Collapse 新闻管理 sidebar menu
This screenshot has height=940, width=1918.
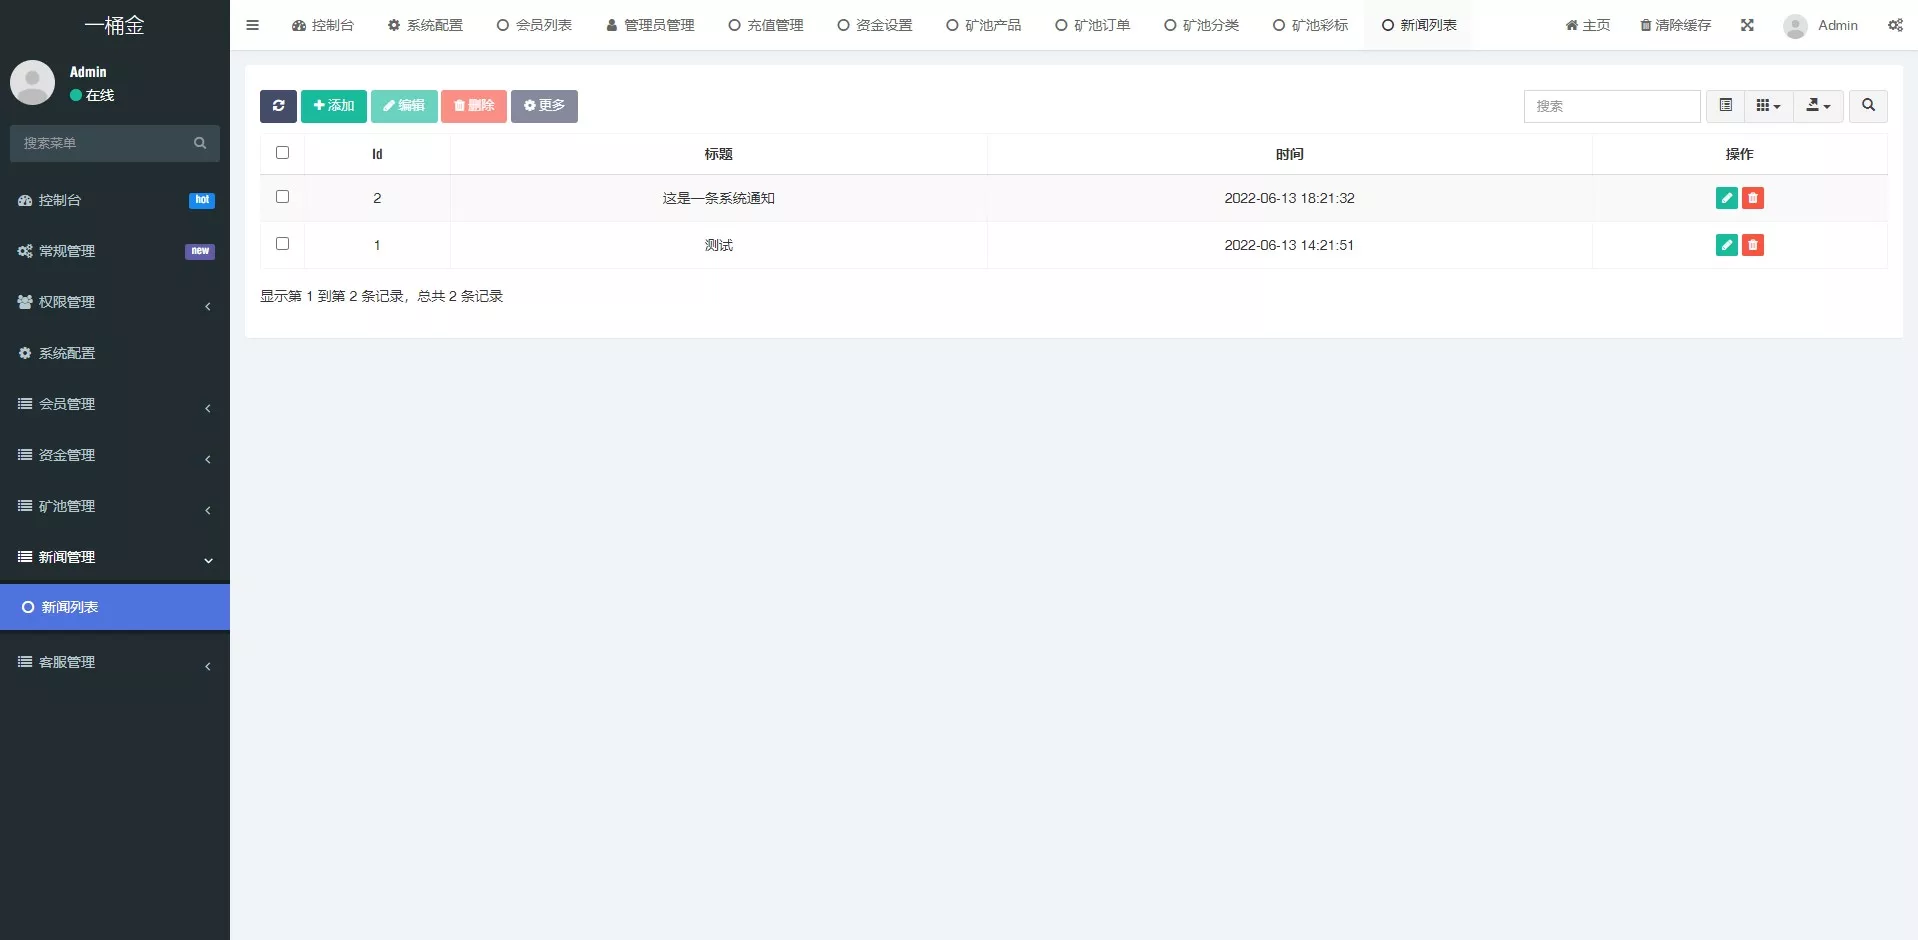[115, 557]
